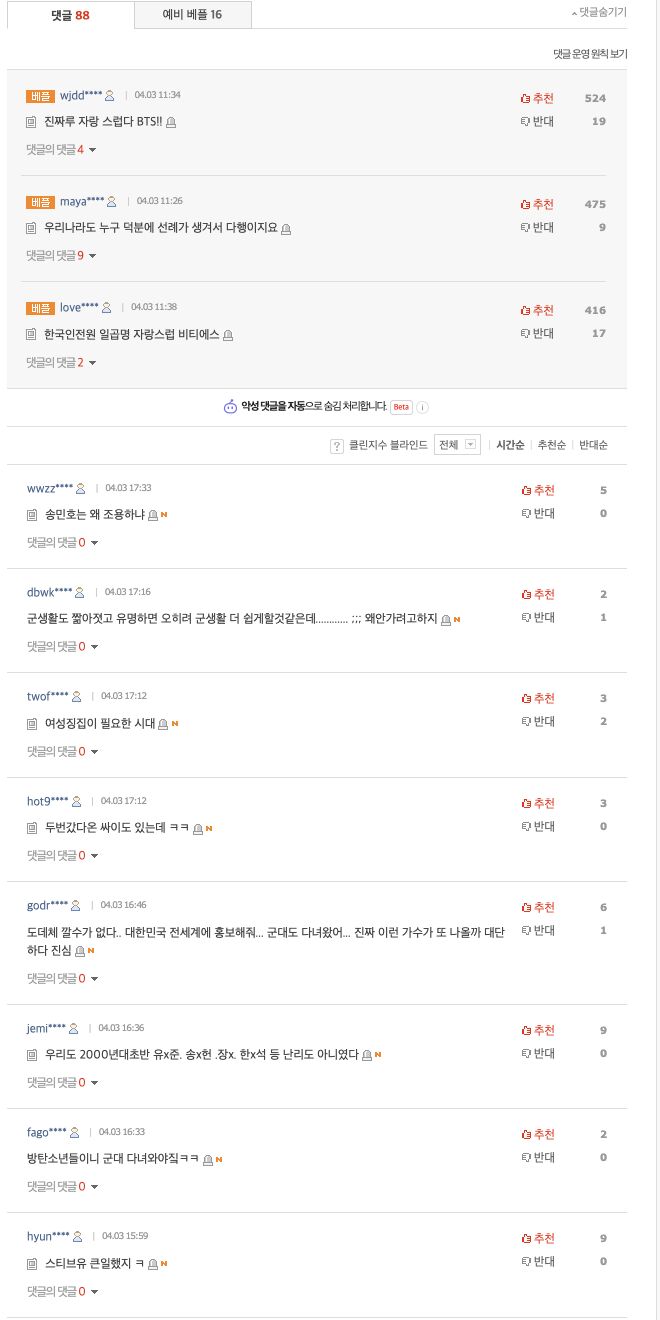
Task: Expand the 9 replies under maya's comment
Action: point(61,256)
